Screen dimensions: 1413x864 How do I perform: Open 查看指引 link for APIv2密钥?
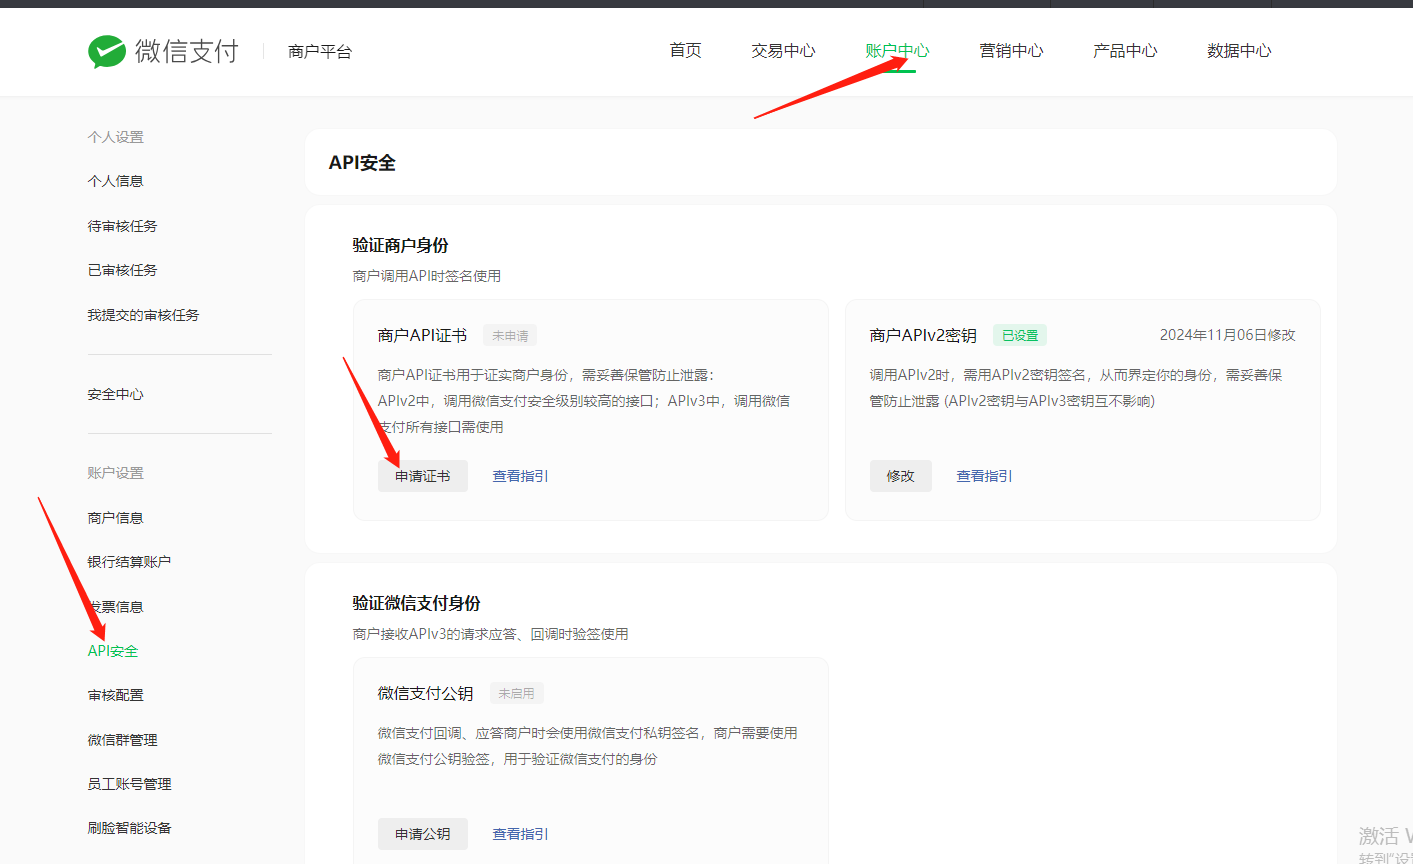(x=984, y=476)
